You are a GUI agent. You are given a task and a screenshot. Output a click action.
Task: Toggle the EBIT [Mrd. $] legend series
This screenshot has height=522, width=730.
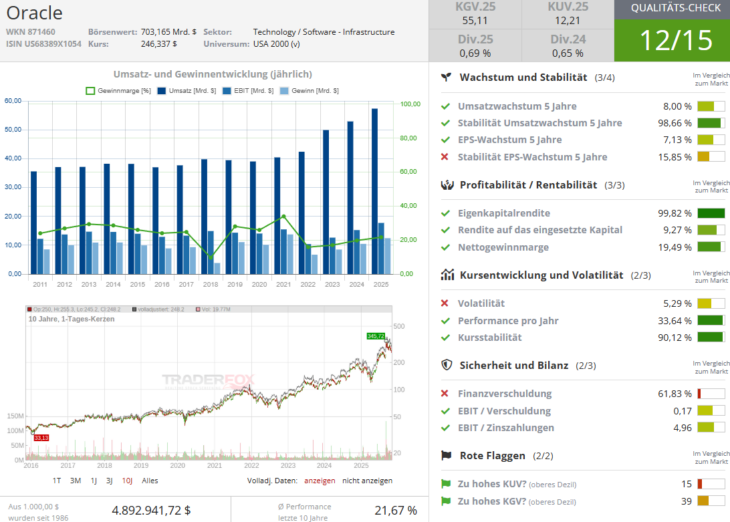click(244, 90)
